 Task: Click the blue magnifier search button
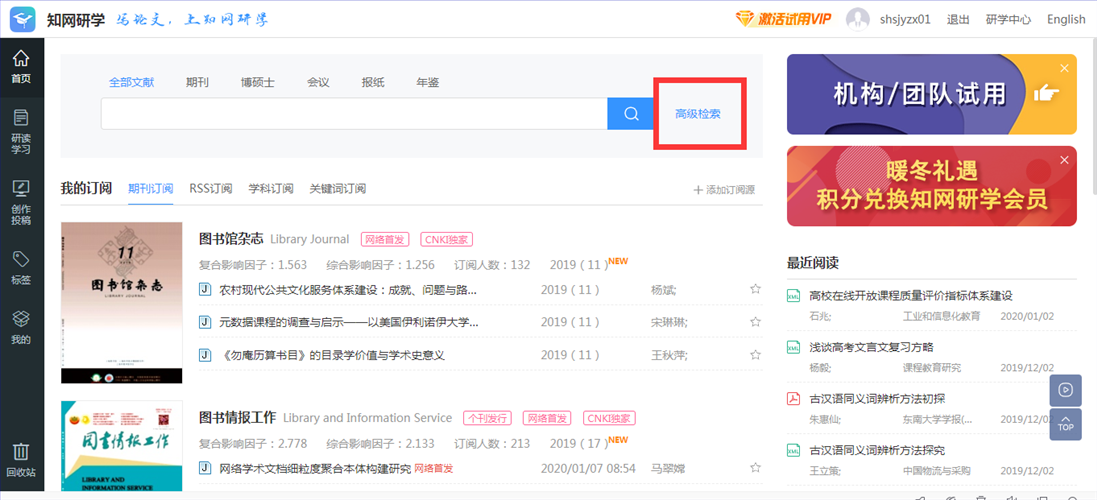[x=631, y=113]
